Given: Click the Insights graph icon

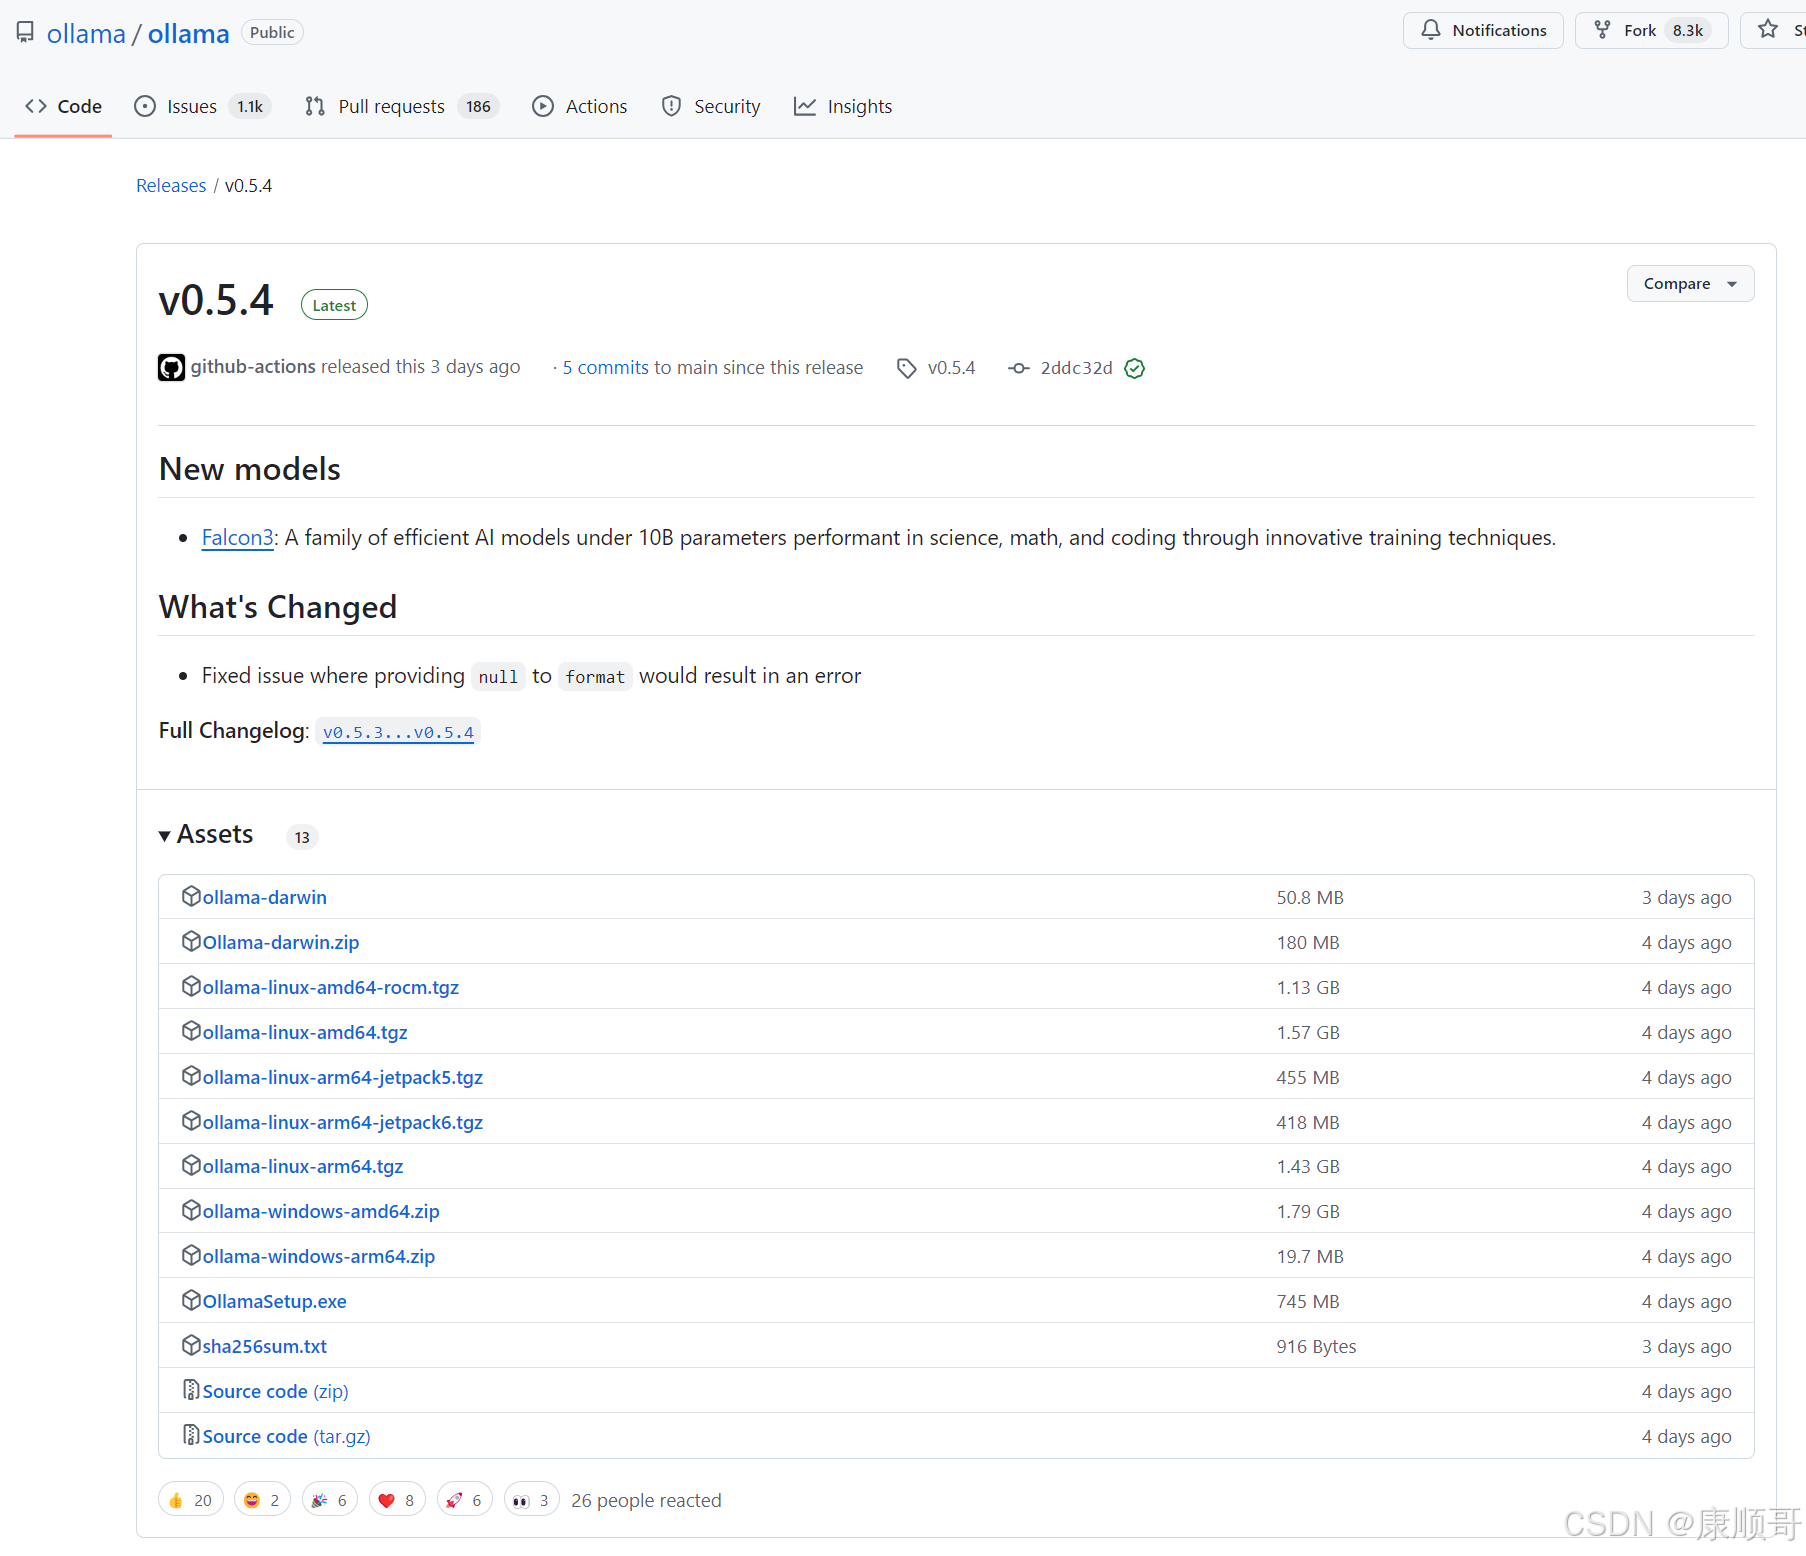Looking at the screenshot, I should coord(805,106).
